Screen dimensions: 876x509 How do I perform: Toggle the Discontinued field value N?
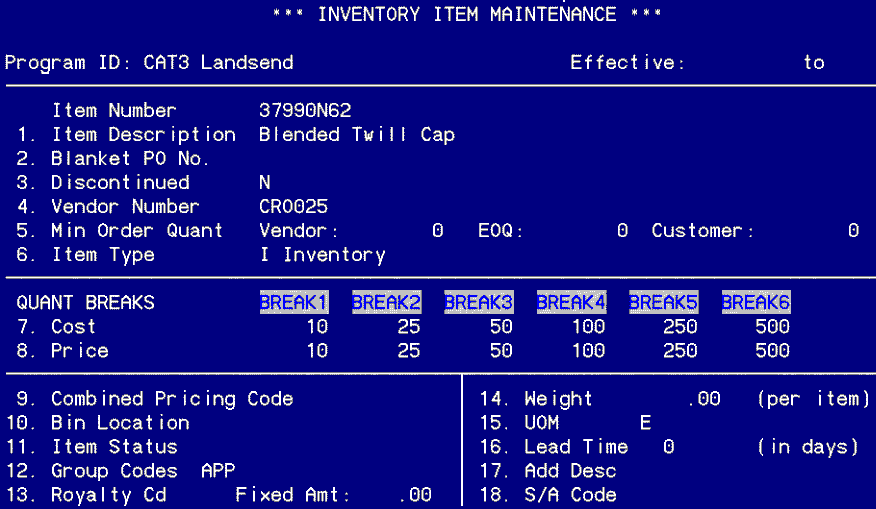point(264,182)
